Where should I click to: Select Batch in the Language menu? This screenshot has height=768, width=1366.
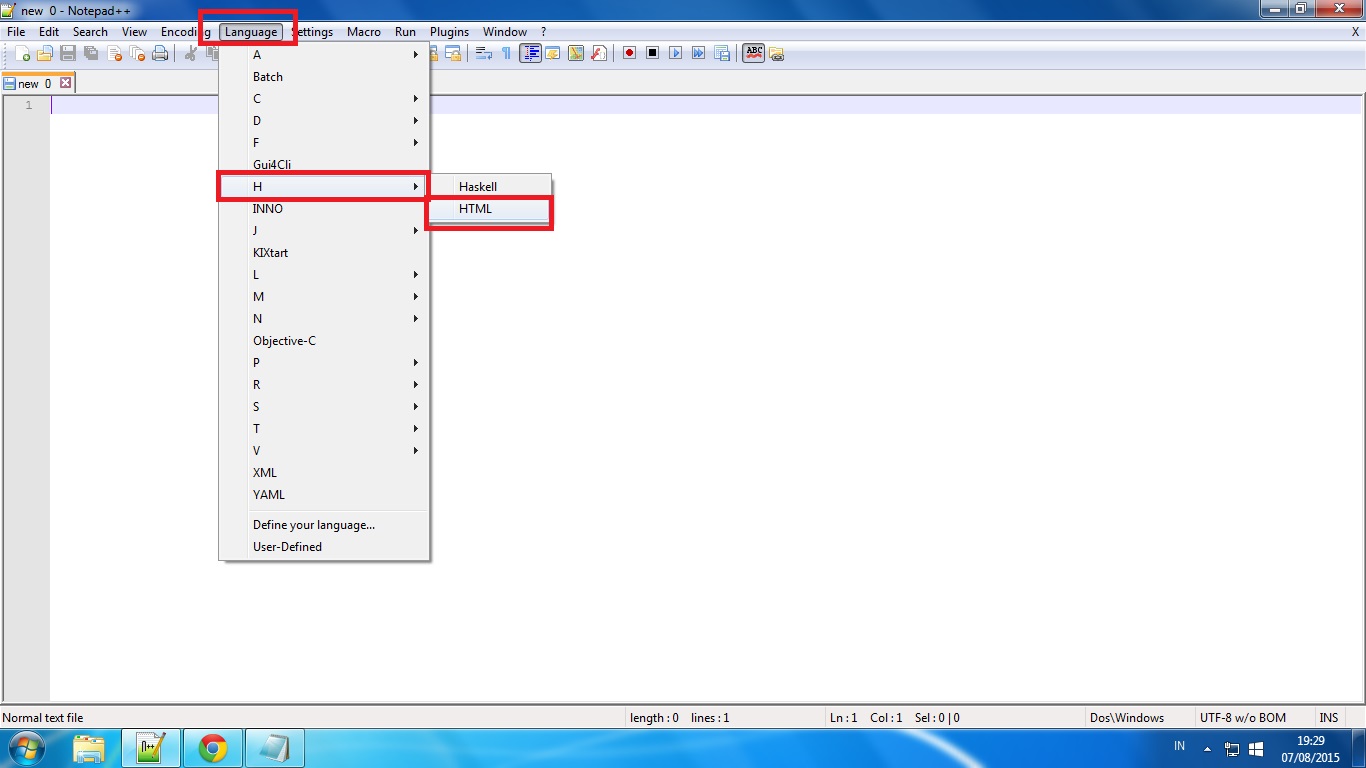(x=325, y=77)
